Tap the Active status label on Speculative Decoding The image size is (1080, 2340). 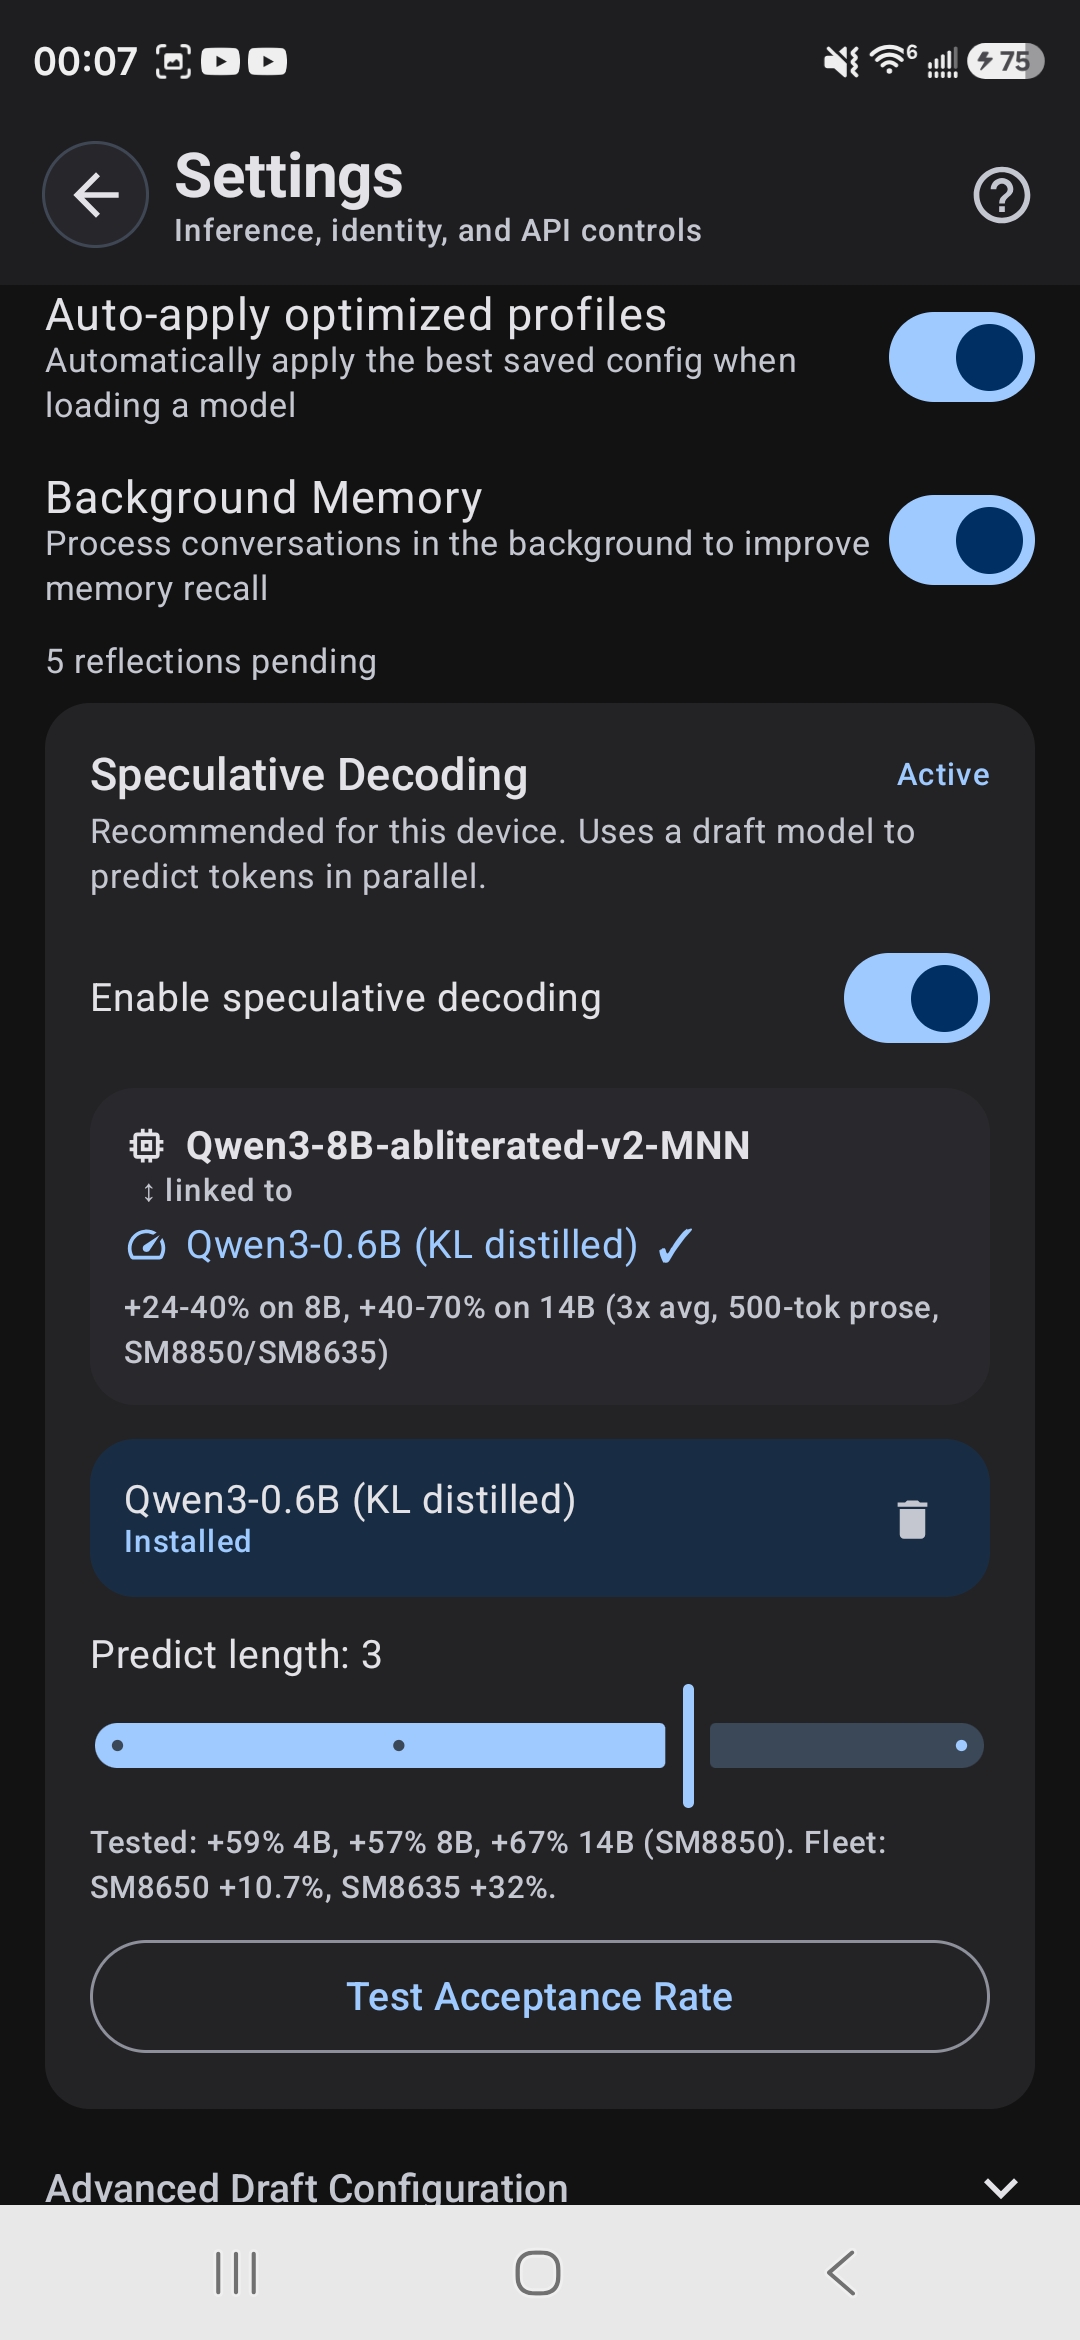pos(941,773)
